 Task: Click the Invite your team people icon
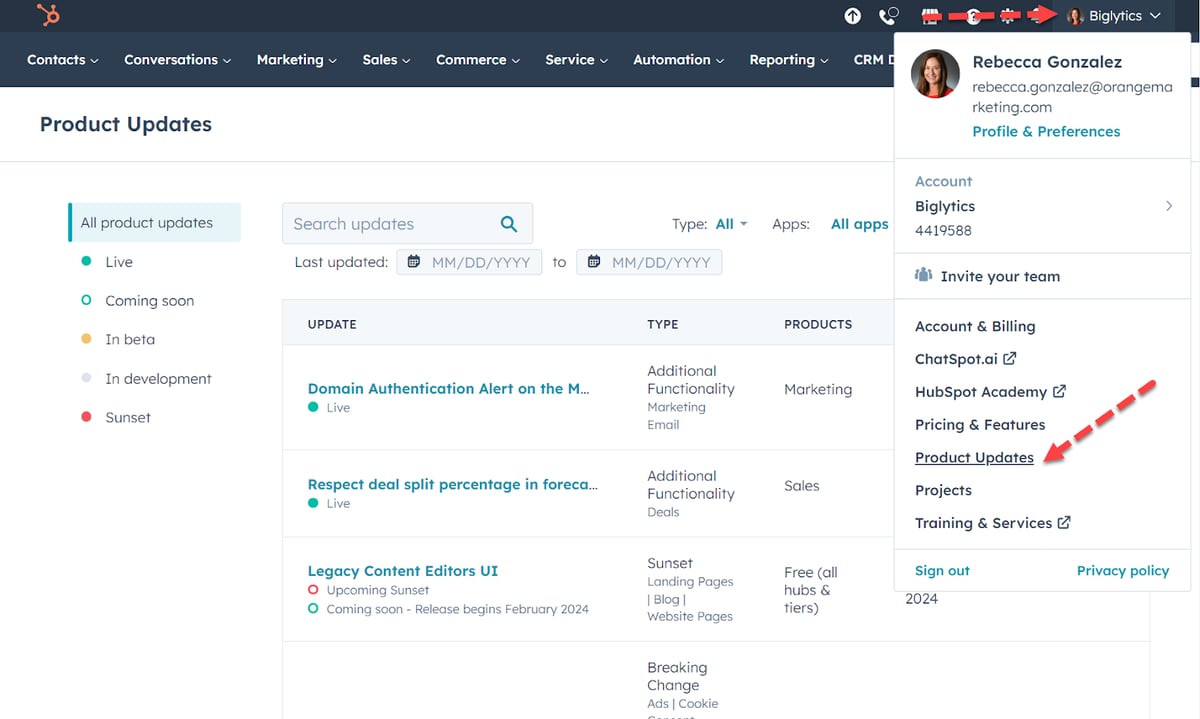(923, 275)
